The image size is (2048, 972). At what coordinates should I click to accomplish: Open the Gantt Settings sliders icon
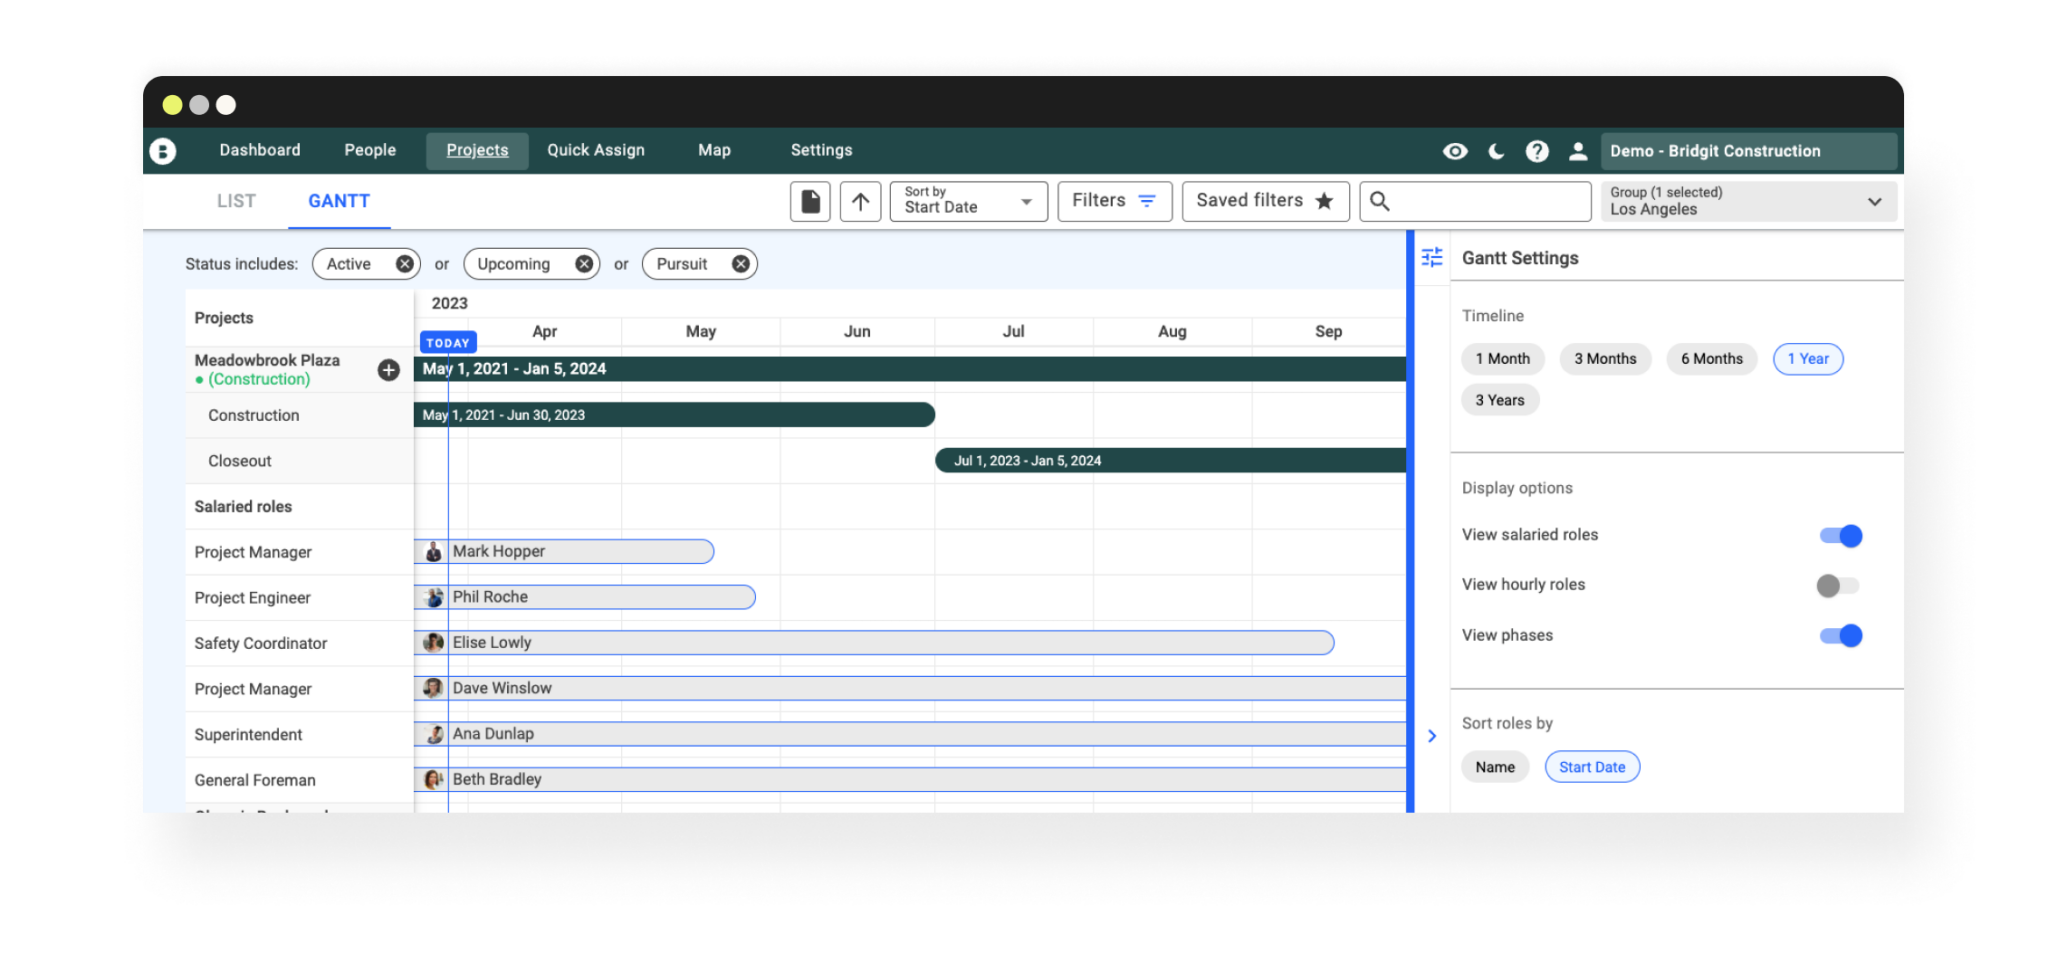pos(1432,257)
